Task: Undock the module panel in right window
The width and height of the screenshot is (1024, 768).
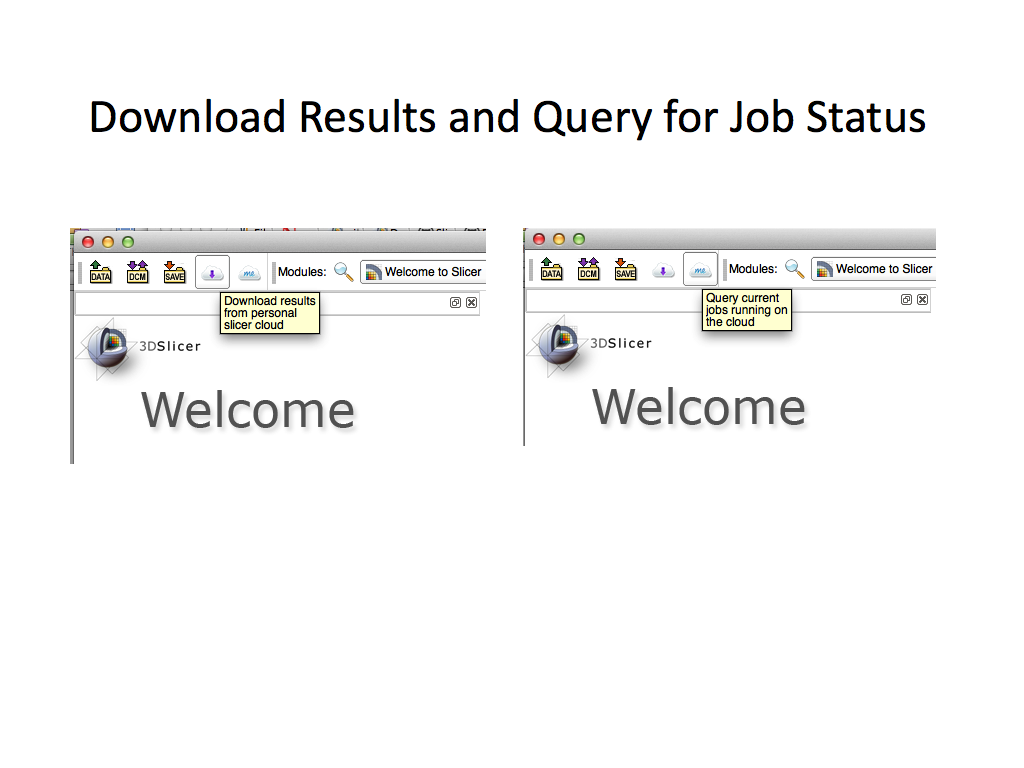Action: 907,299
